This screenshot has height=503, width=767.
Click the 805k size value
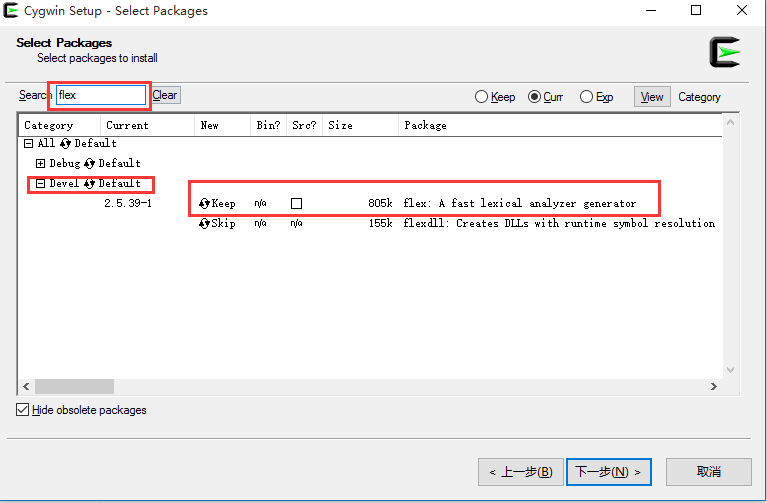click(x=381, y=203)
